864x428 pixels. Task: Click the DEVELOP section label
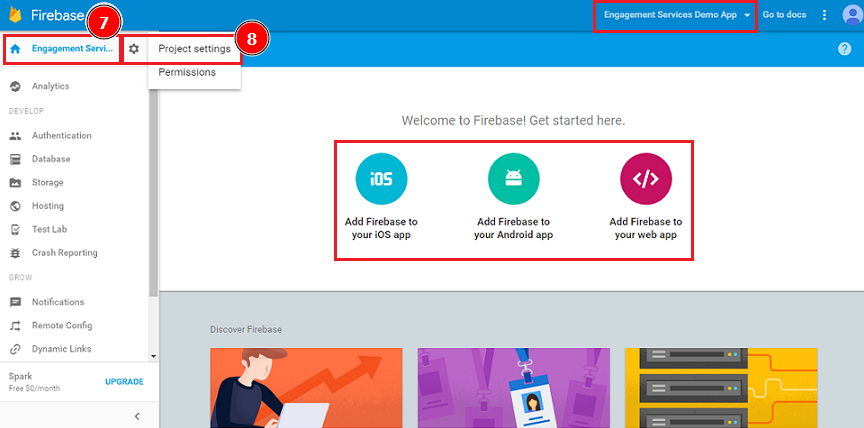coord(26,111)
